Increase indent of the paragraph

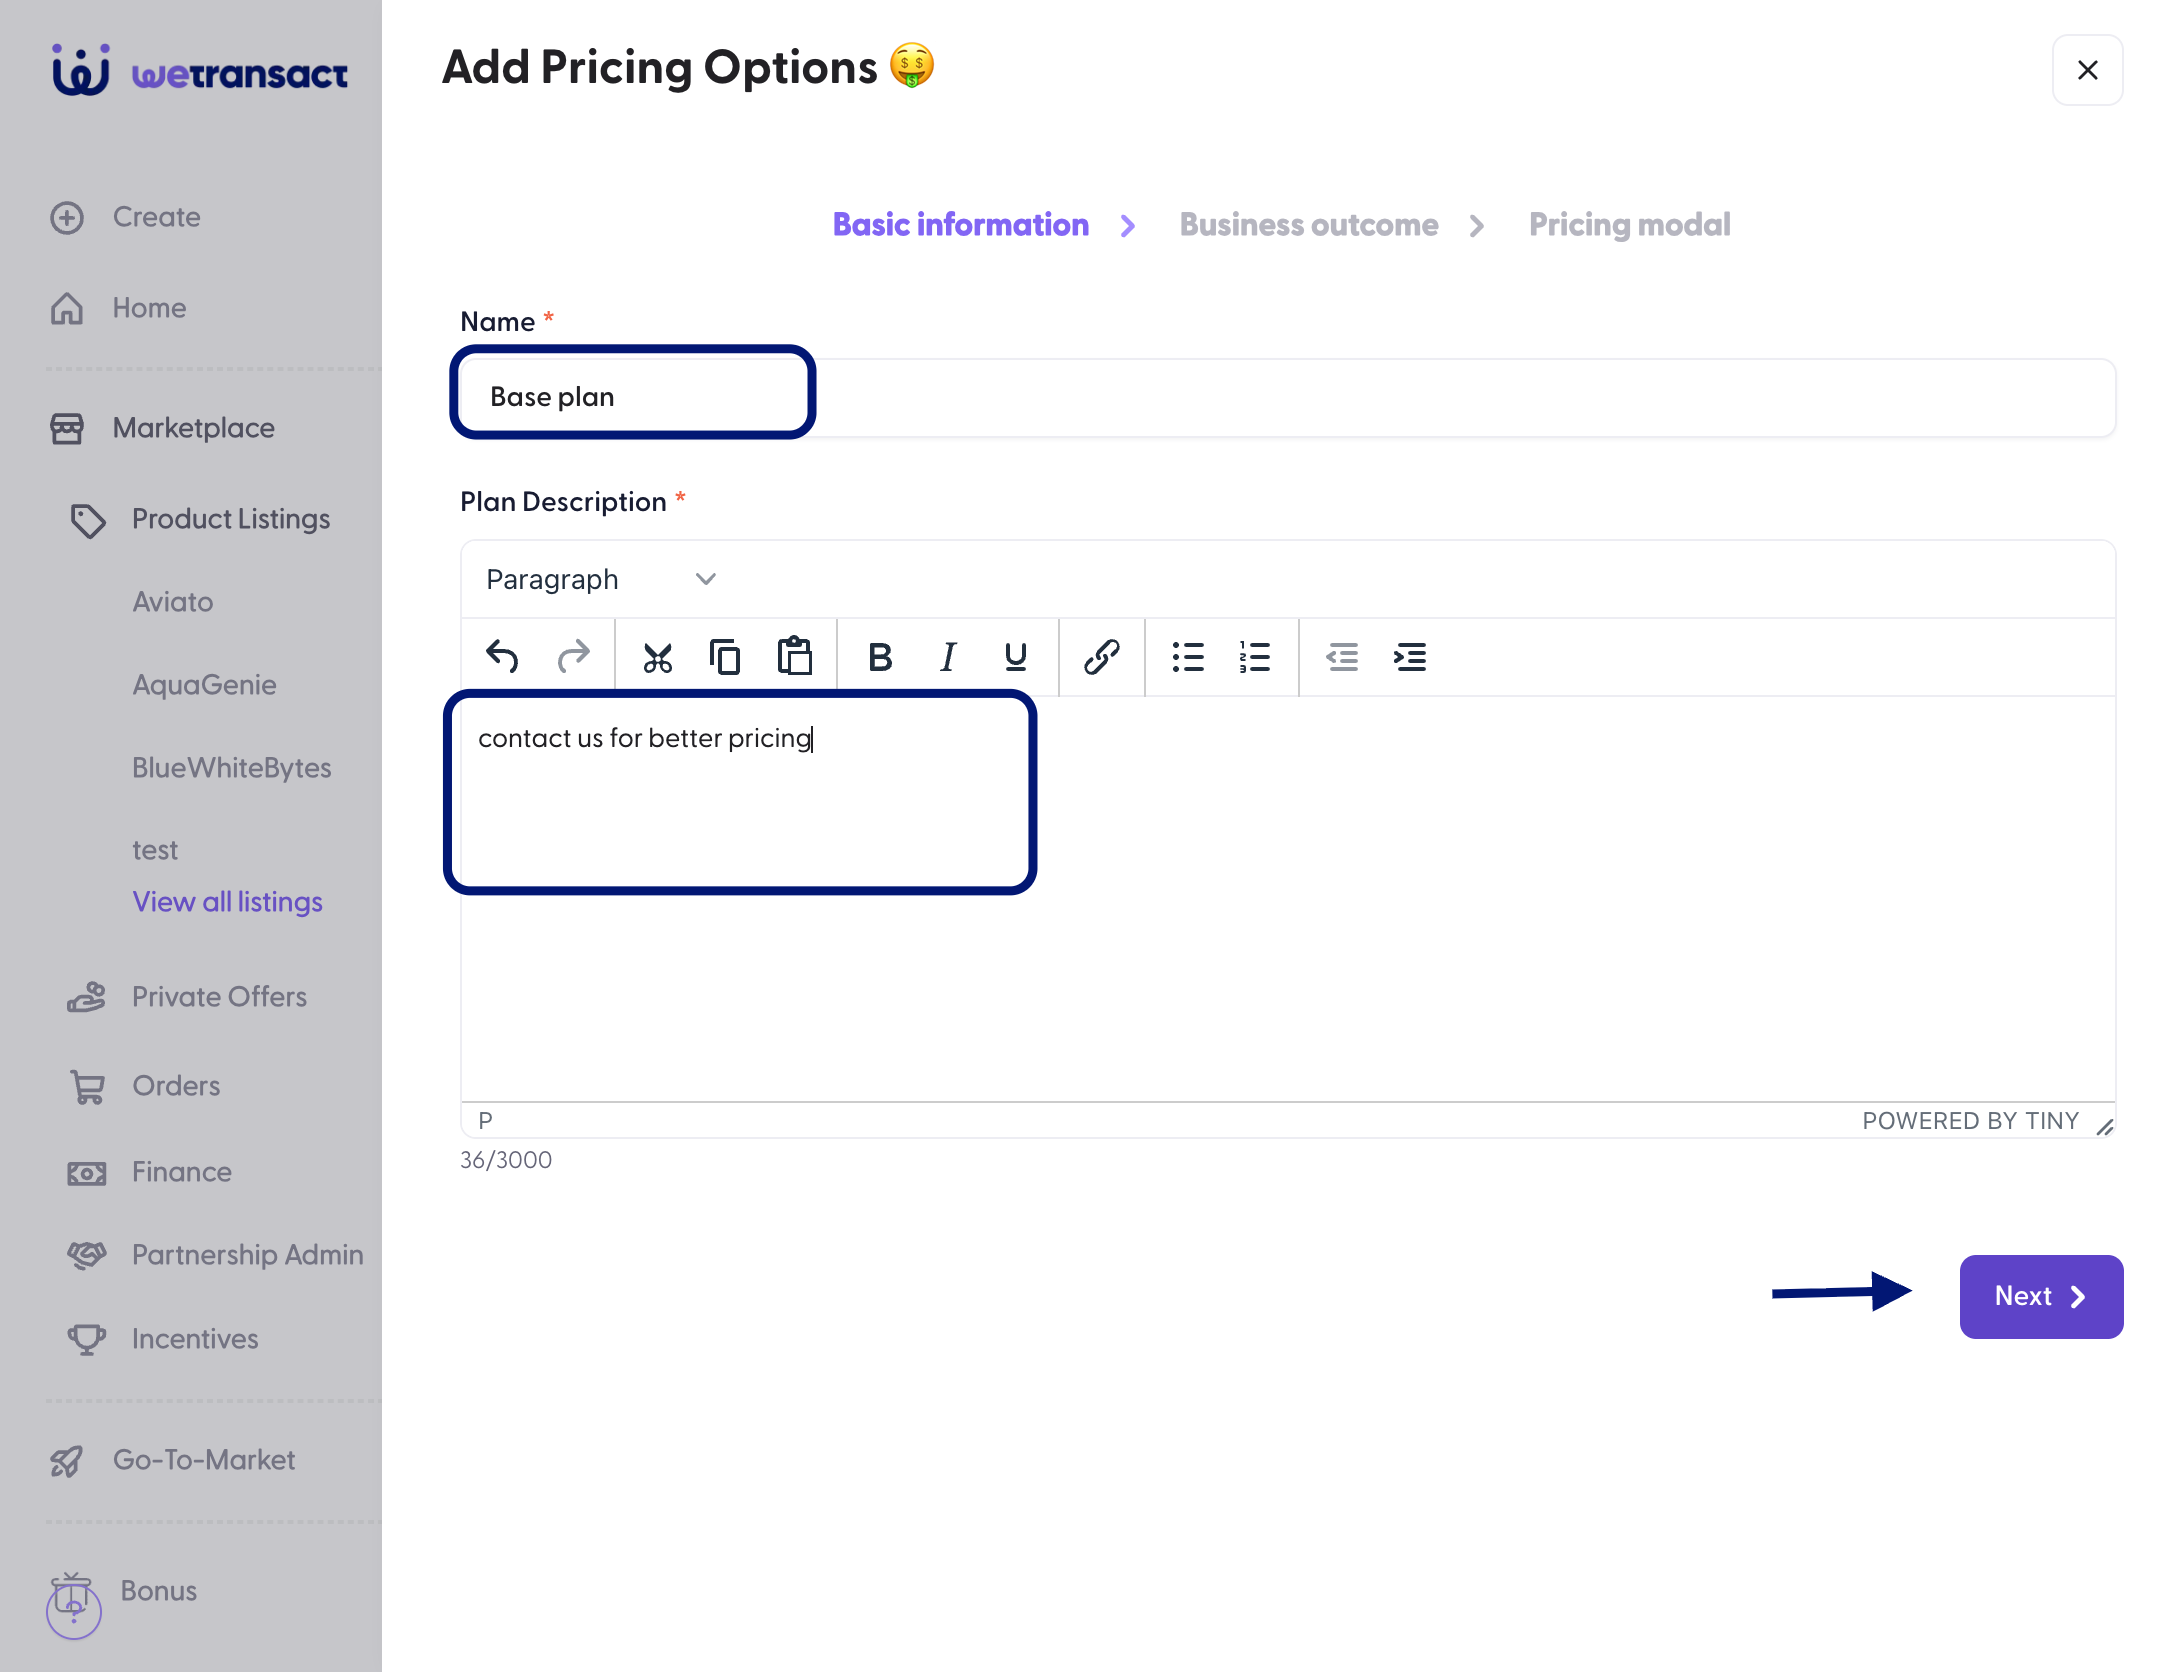click(1410, 657)
